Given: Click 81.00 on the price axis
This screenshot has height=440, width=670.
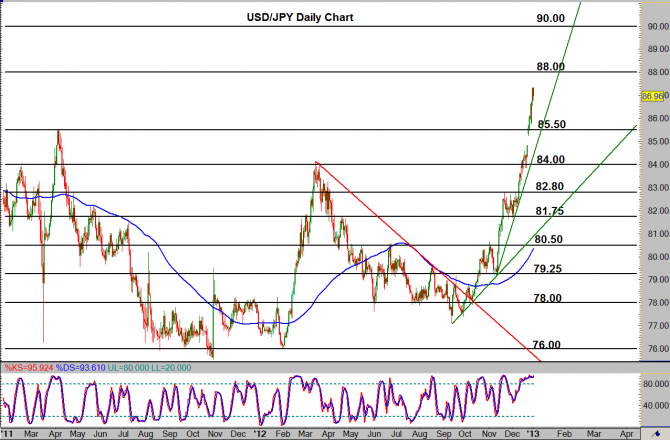Looking at the screenshot, I should click(658, 234).
